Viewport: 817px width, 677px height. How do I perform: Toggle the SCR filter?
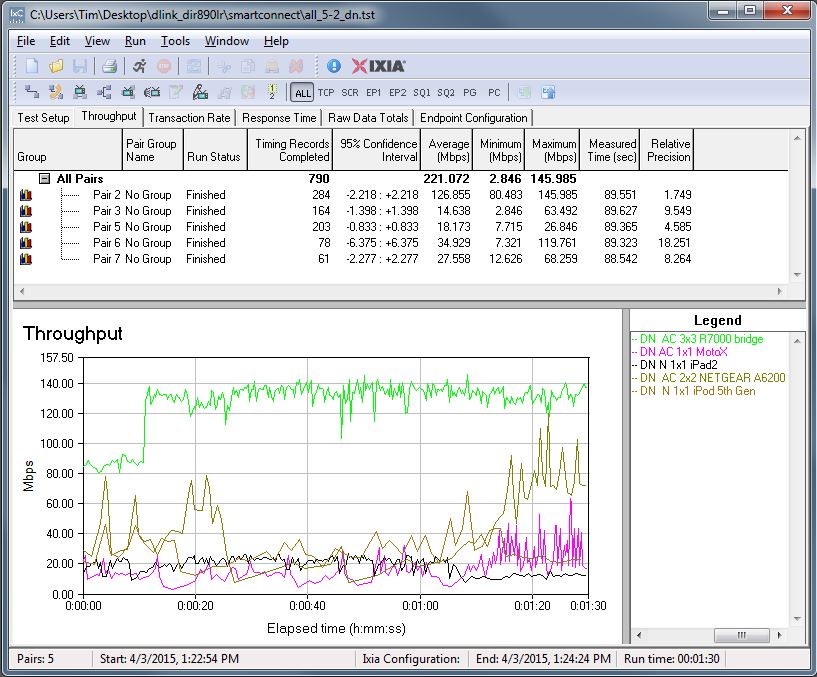click(x=350, y=93)
